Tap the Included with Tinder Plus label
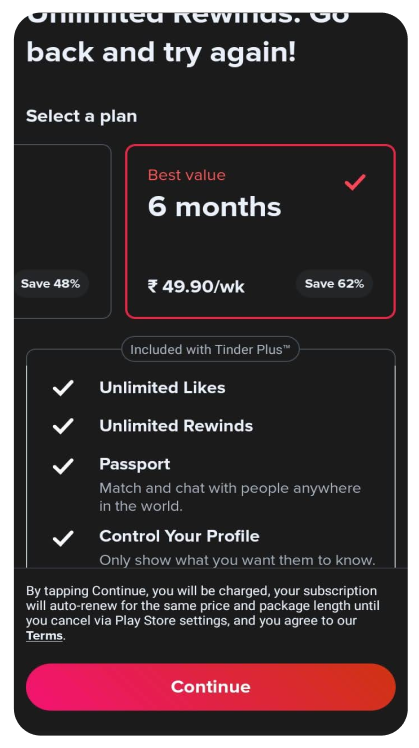Viewport: 419px width, 748px height. [x=210, y=350]
